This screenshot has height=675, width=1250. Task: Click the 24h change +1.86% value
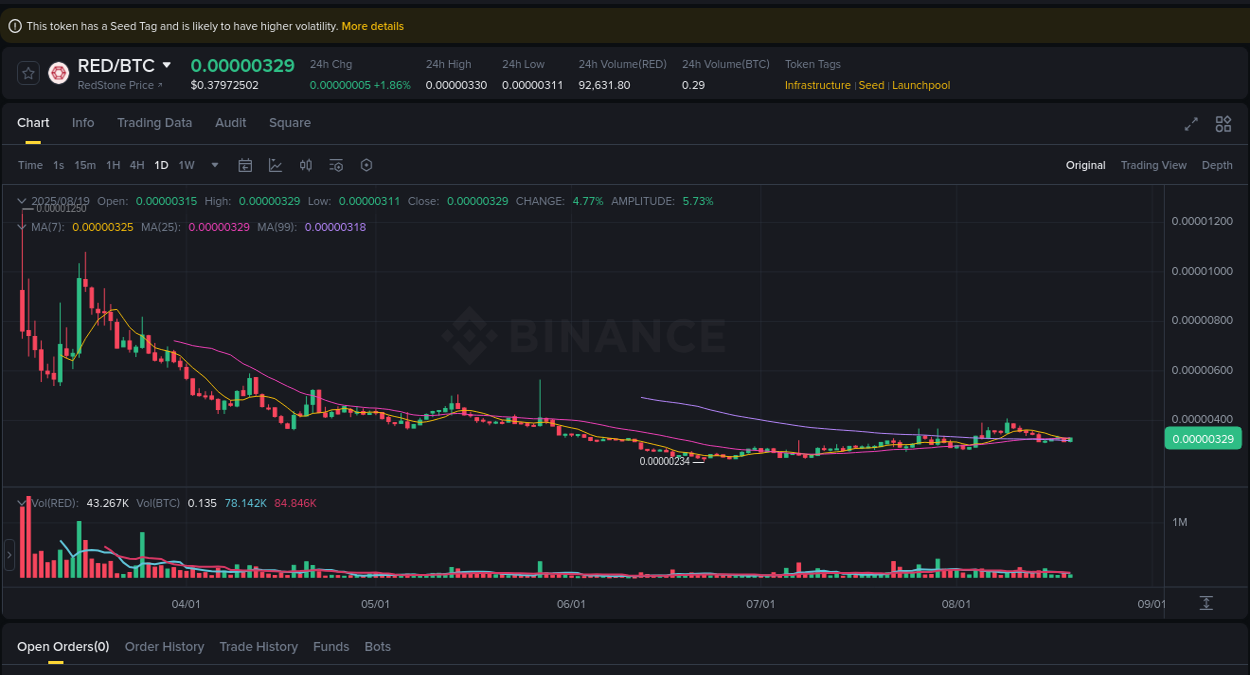pyautogui.click(x=392, y=85)
